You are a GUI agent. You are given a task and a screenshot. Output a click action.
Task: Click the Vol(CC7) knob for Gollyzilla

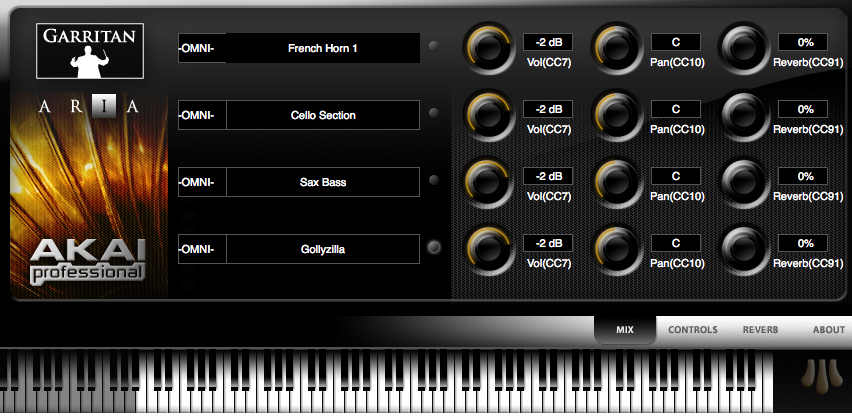488,249
